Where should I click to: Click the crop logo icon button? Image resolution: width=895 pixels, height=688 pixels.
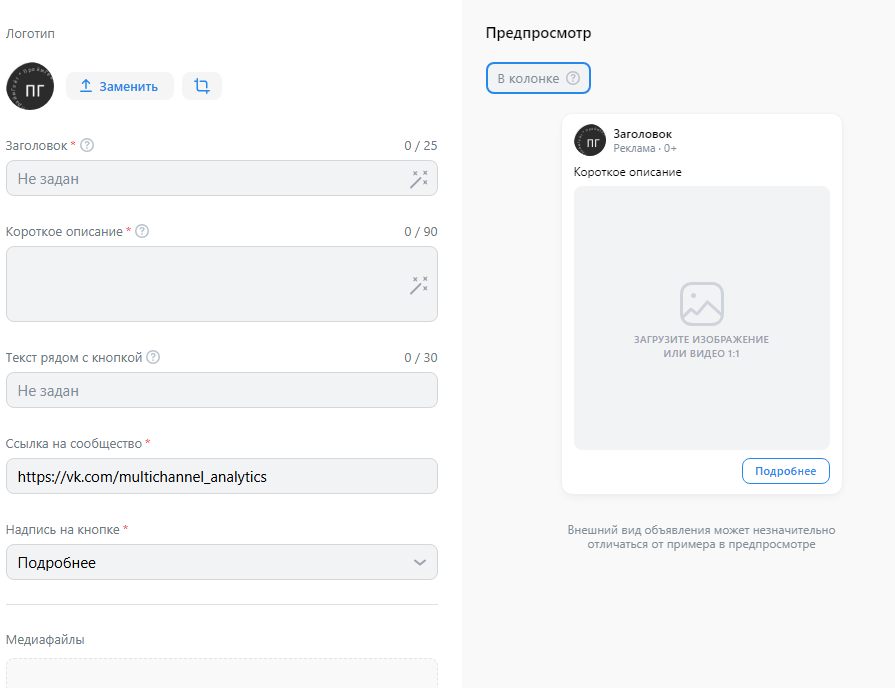tap(201, 86)
